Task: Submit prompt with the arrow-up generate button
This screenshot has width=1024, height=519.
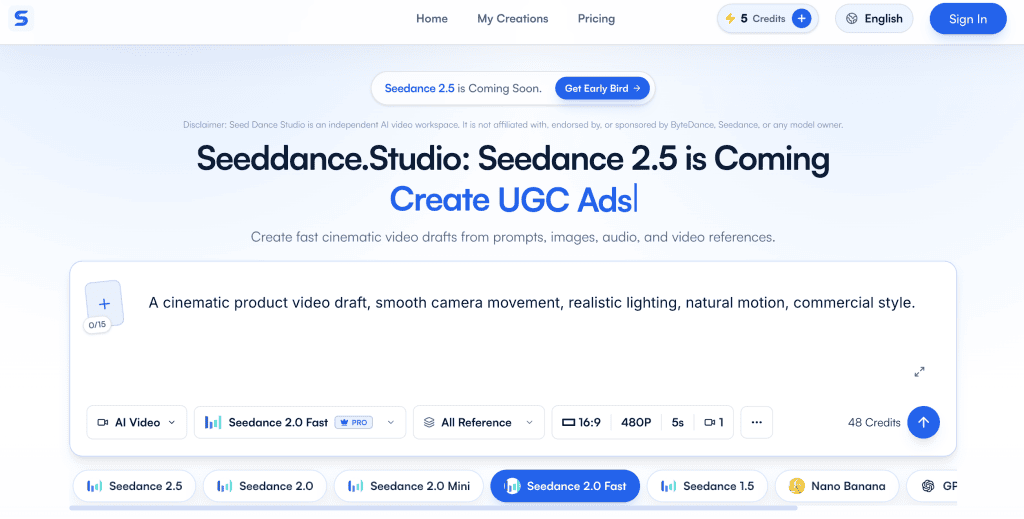Action: [923, 422]
